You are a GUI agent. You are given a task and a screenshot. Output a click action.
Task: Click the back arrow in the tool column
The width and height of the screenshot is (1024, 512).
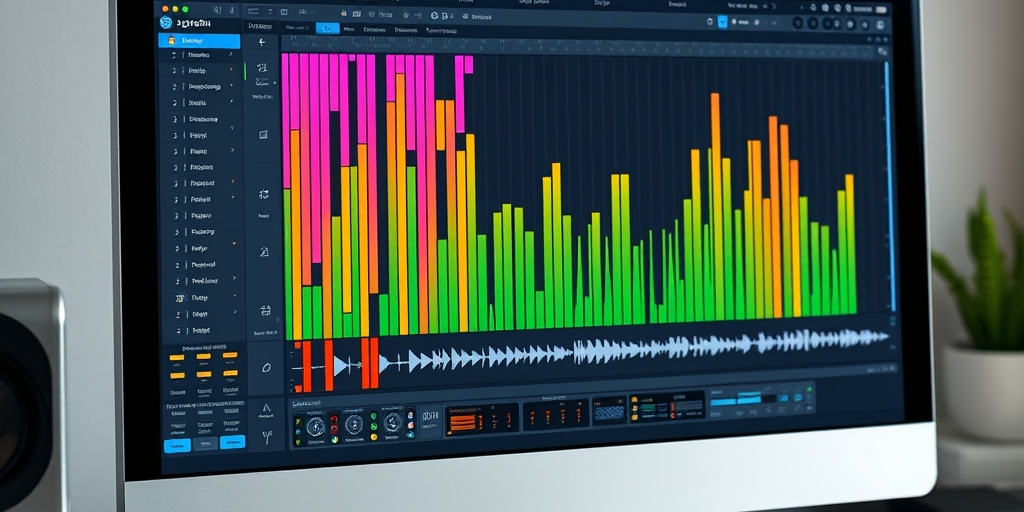[x=263, y=42]
